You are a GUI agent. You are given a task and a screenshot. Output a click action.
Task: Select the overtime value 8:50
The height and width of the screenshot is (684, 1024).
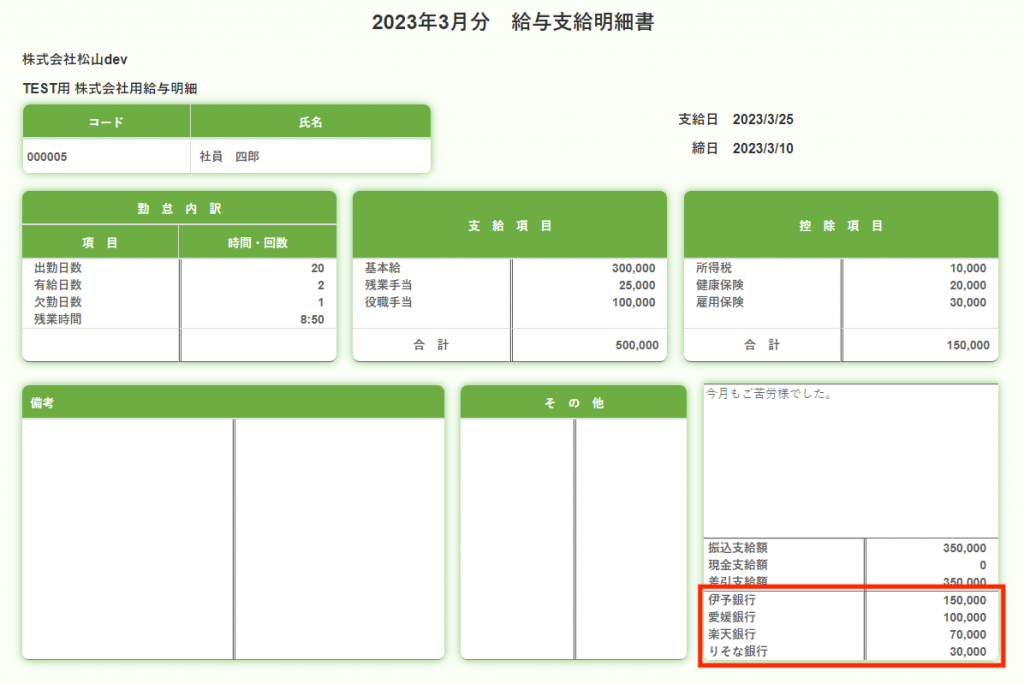click(312, 319)
